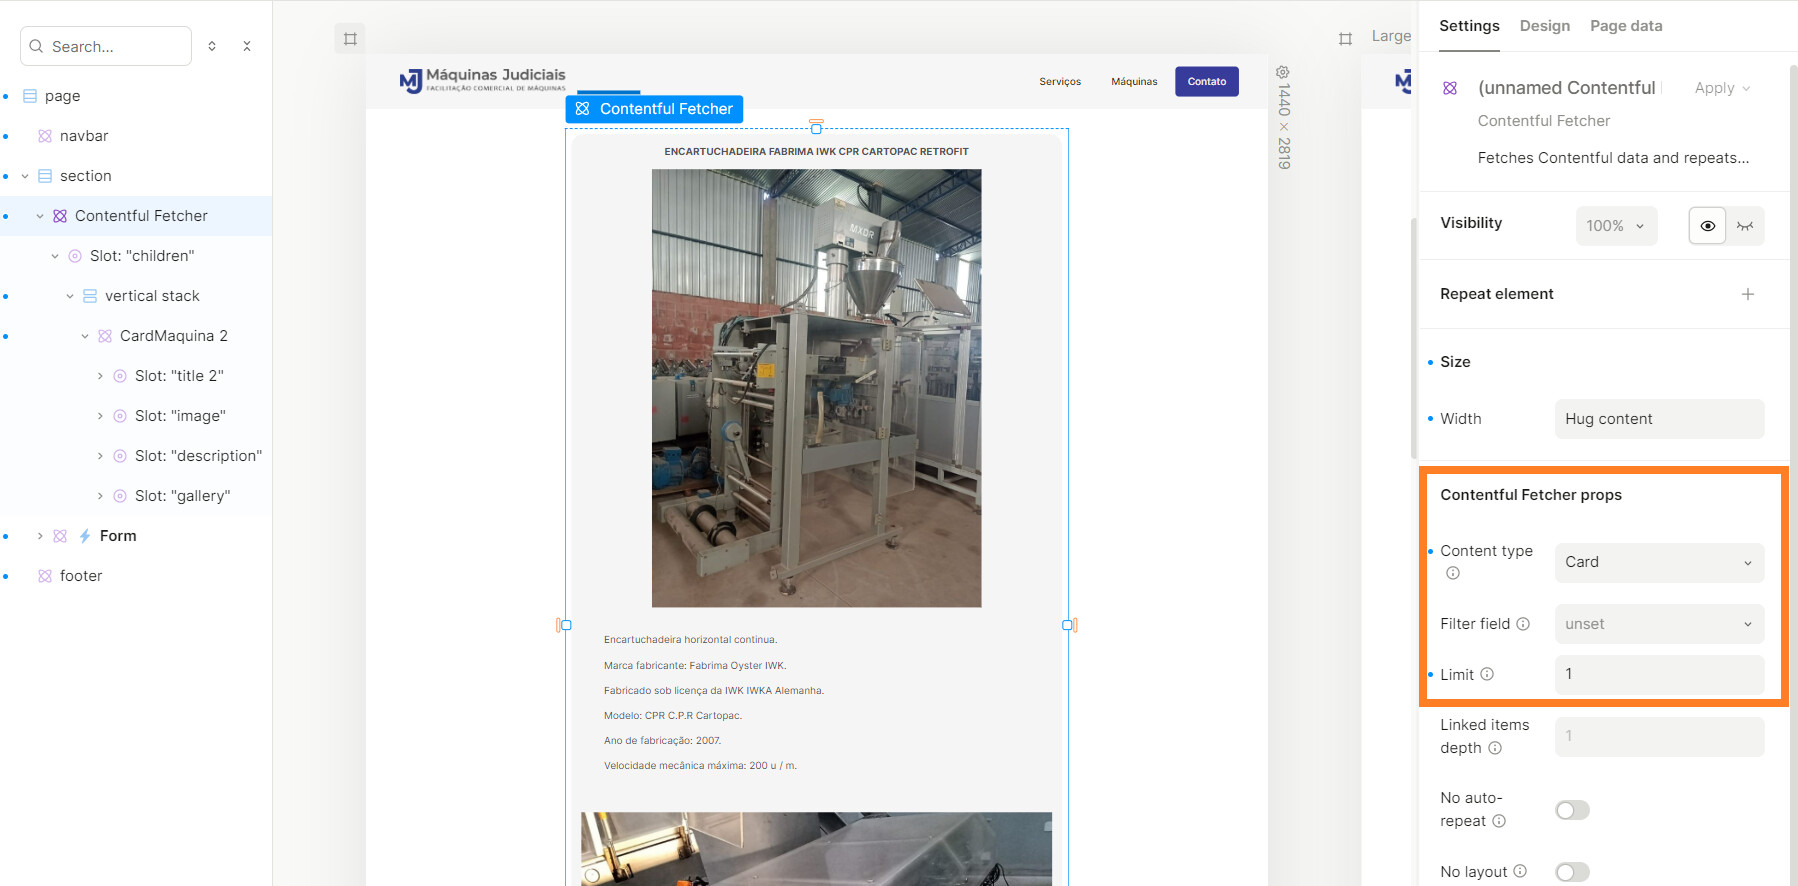Click the Contentful Fetcher component icon in tree

(x=60, y=216)
